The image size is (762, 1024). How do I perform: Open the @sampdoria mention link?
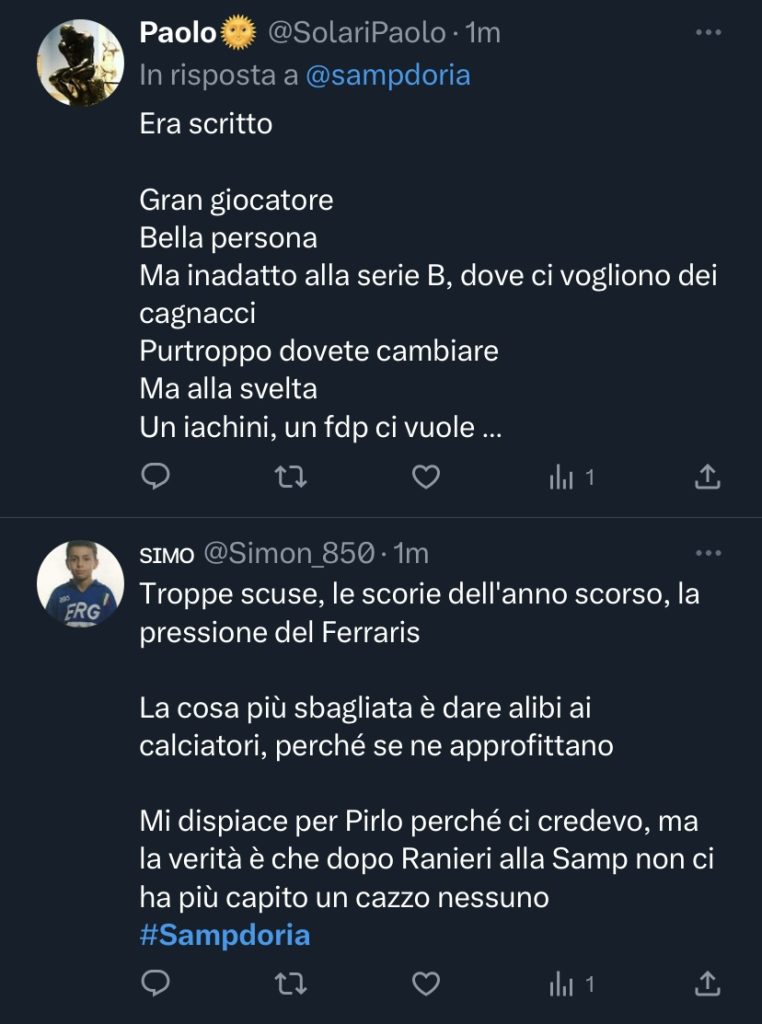[x=388, y=76]
